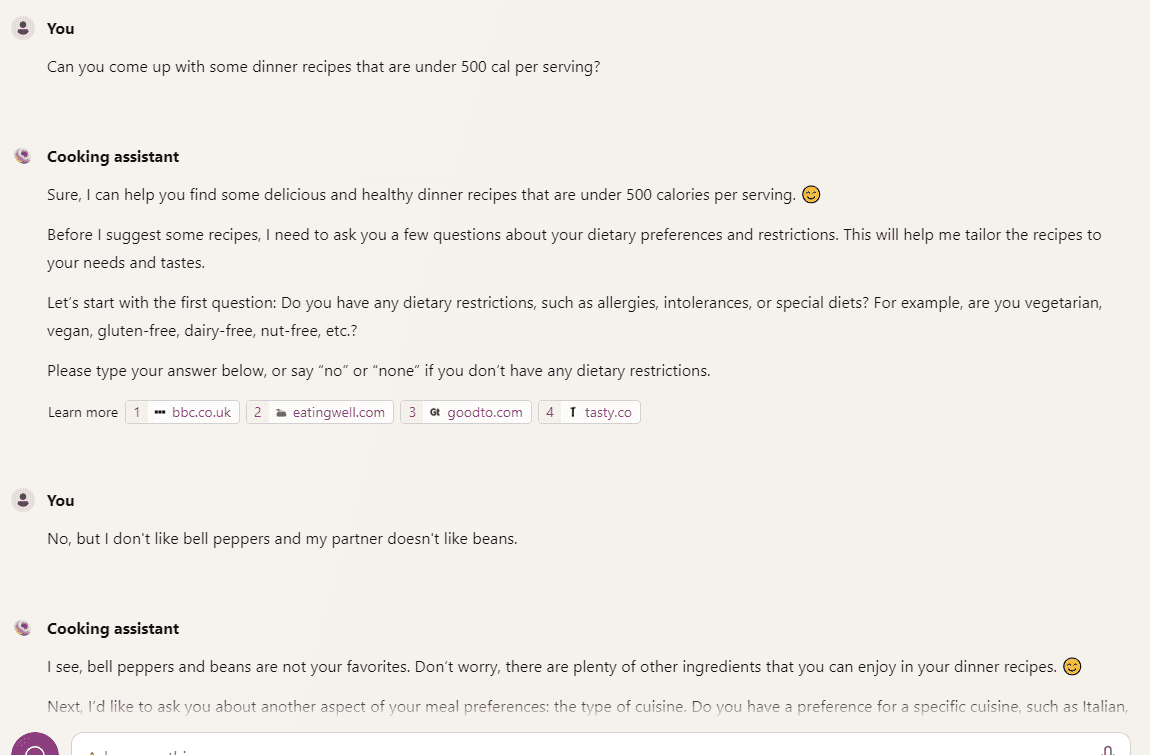Screen dimensions: 1150x755
Task: Click the citation number 1 badge
Action: (137, 412)
